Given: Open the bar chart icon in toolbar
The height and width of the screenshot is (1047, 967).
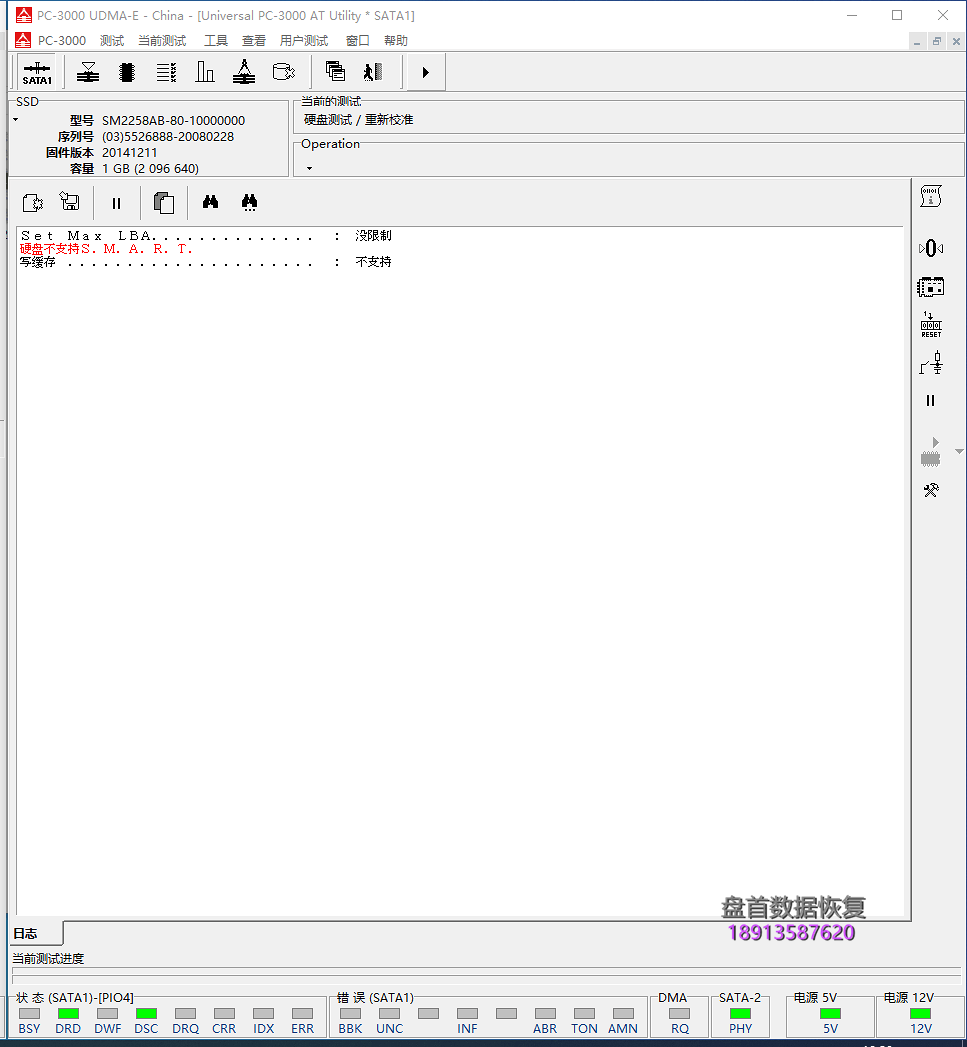Looking at the screenshot, I should coord(205,72).
